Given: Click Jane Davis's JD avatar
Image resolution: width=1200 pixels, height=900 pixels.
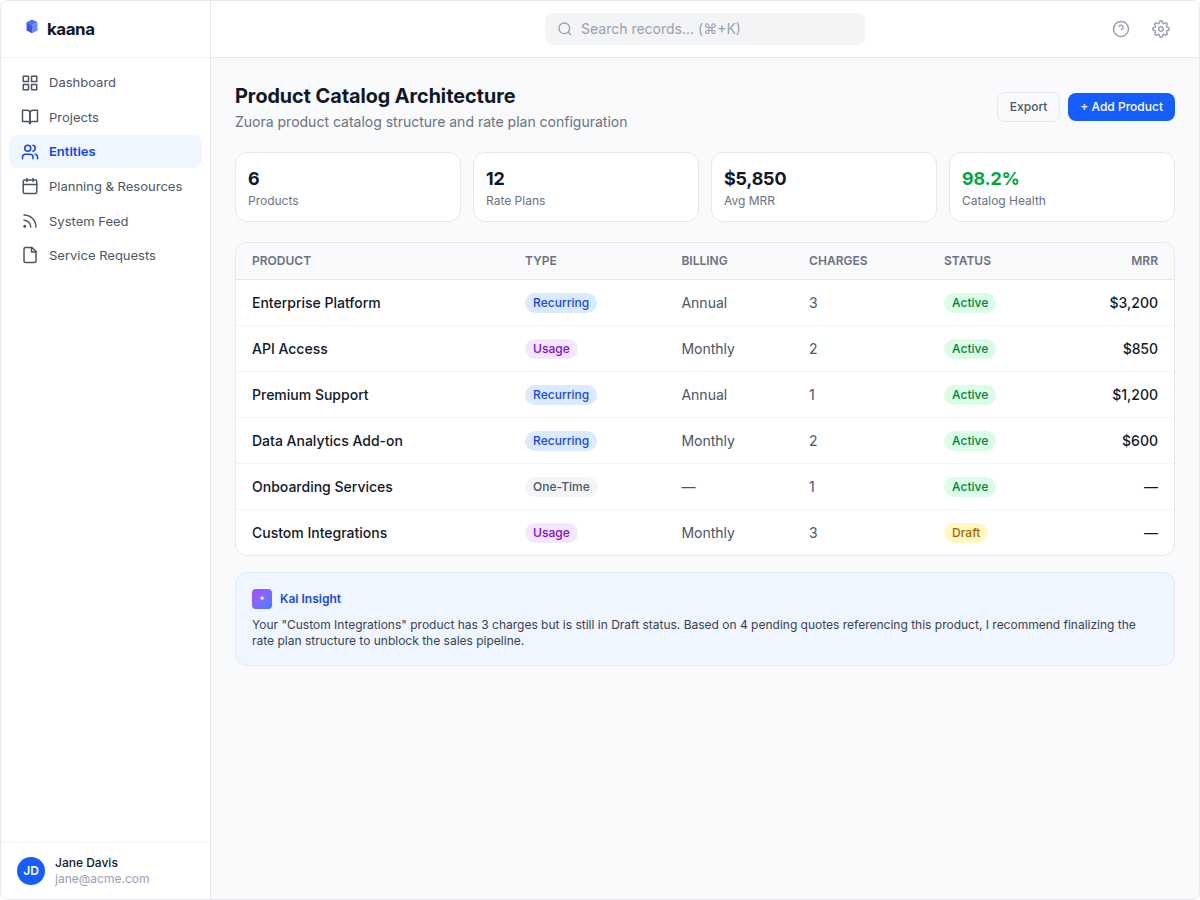Looking at the screenshot, I should [x=31, y=871].
